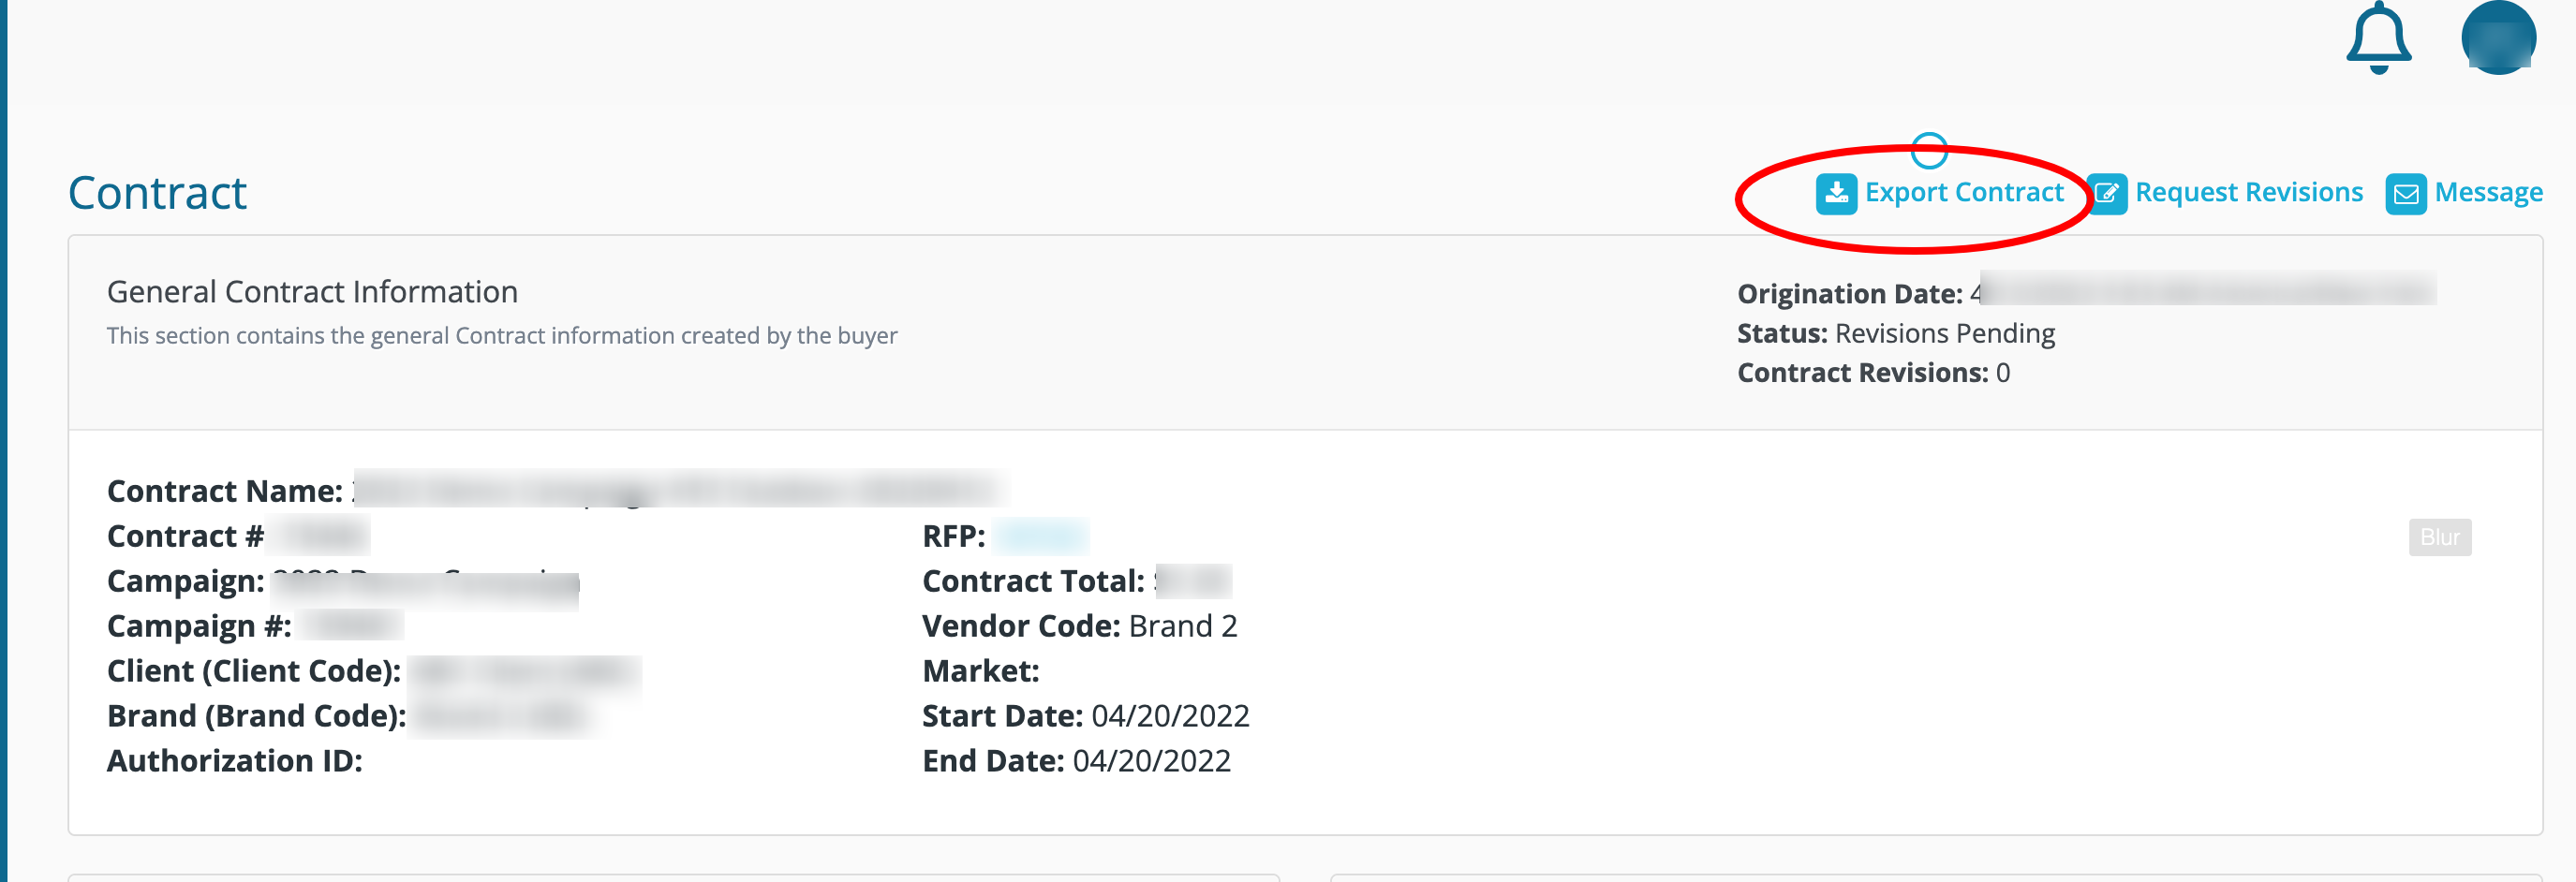Click the Revisions Pending status text

(1945, 333)
